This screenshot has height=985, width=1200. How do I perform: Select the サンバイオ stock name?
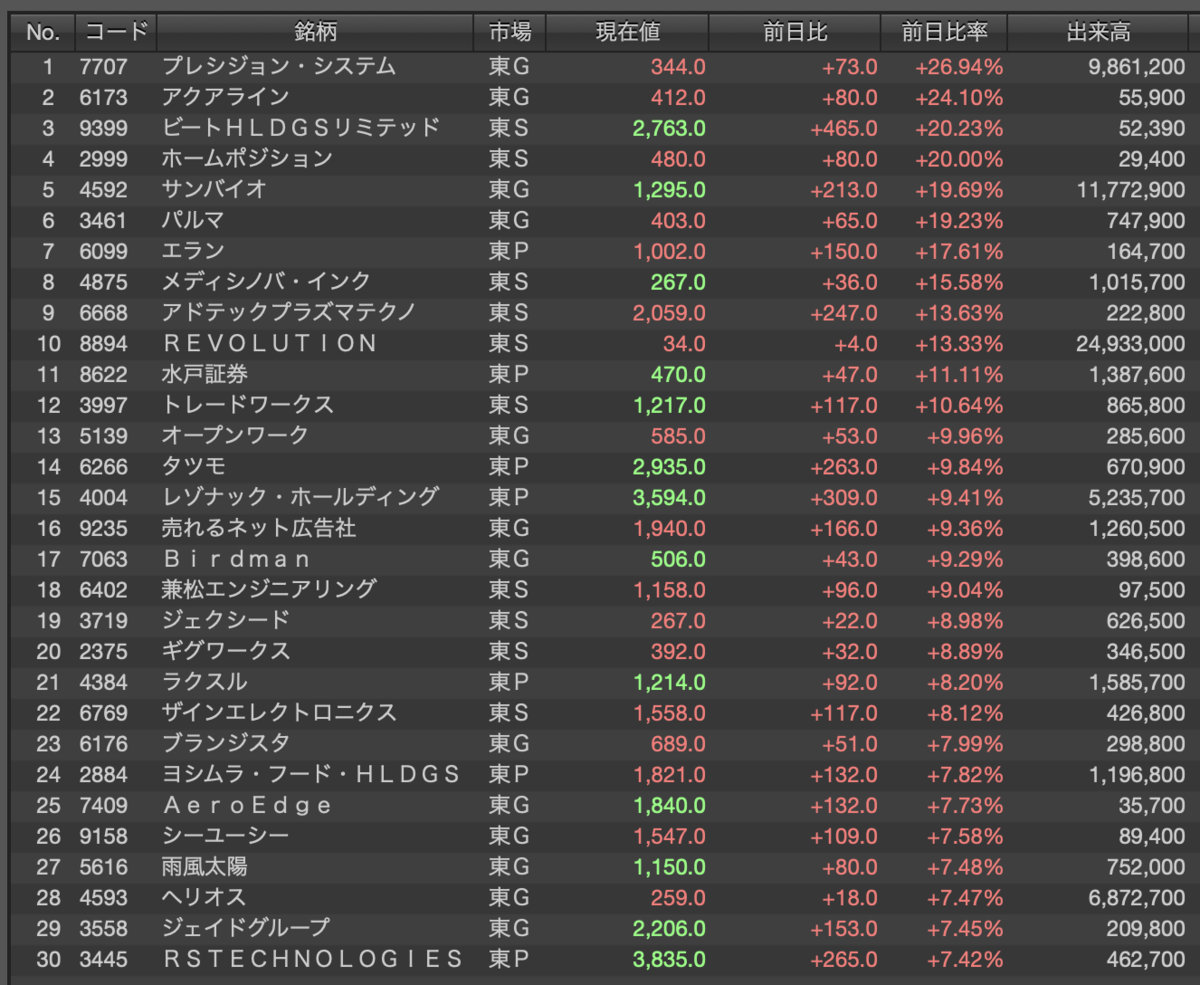tap(214, 189)
